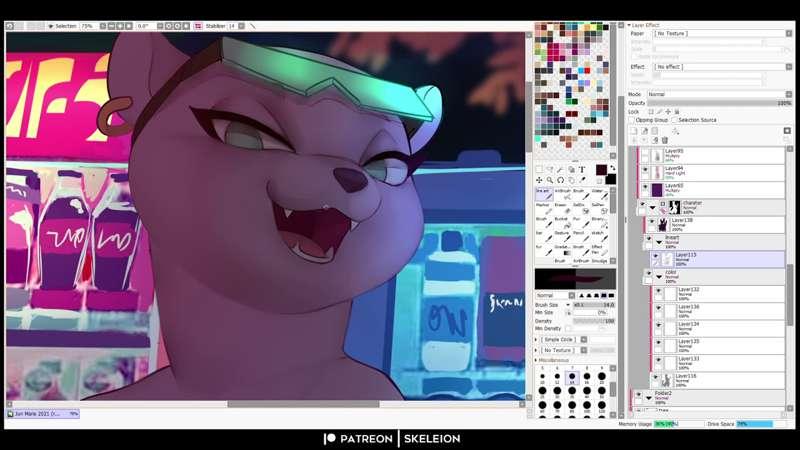Toggle the flip view horizontally icon
Viewport: 800px width, 450px height.
198,26
